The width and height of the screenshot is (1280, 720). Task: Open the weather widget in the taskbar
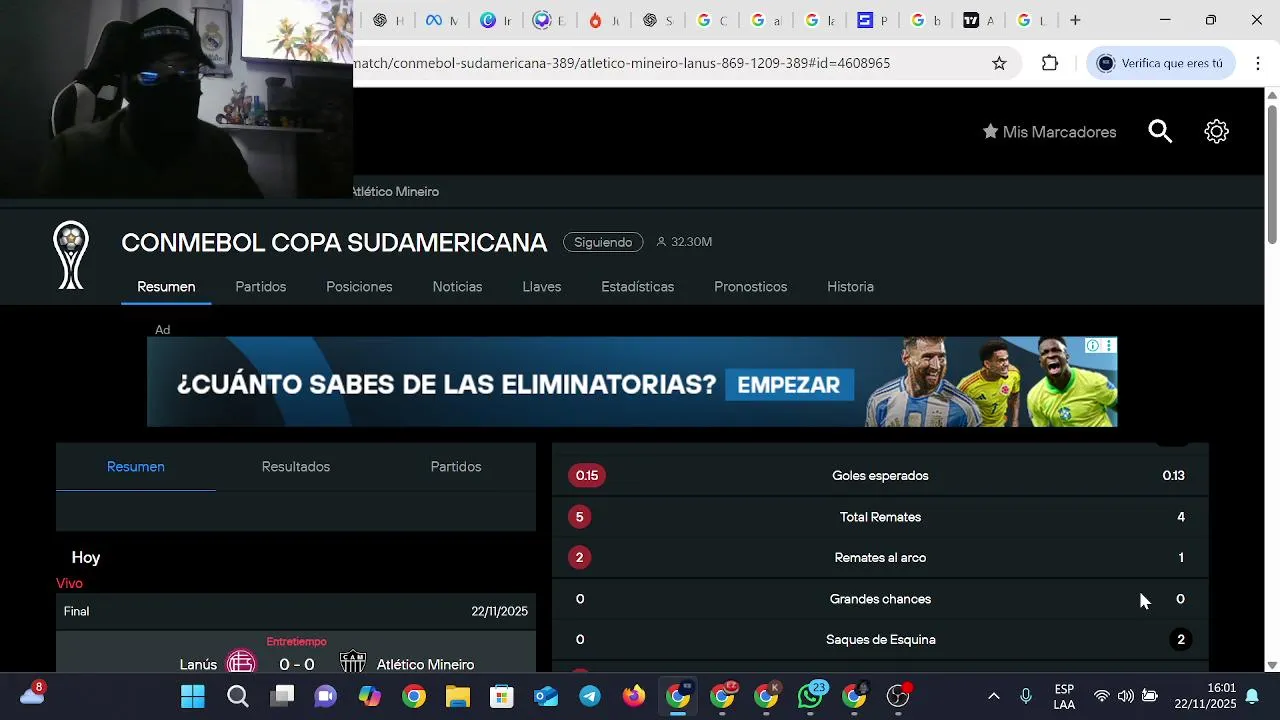pos(32,695)
